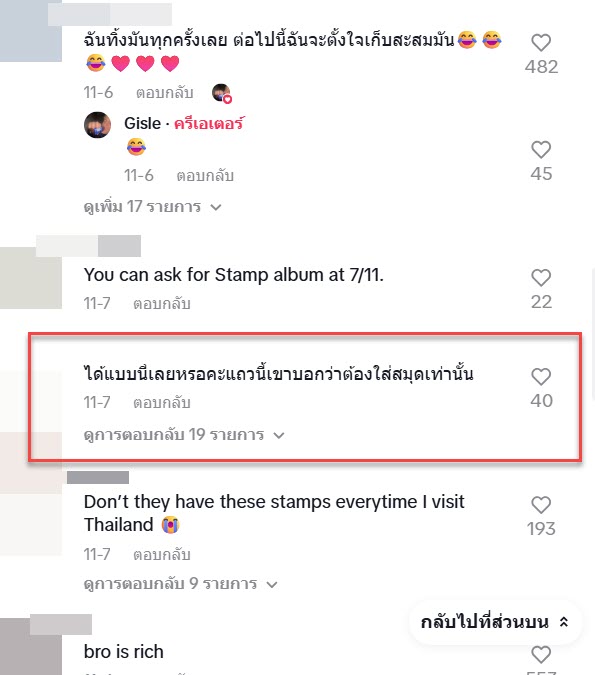595x675 pixels.
Task: Reply to Gisle's creator comment
Action: coord(205,176)
